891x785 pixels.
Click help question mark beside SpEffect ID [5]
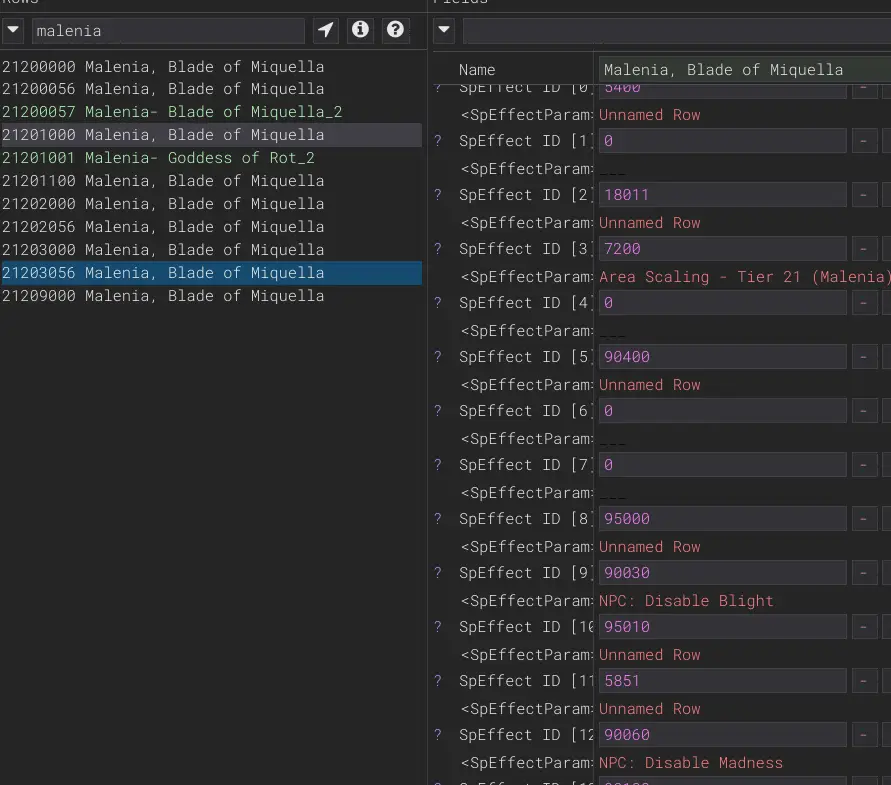point(438,357)
